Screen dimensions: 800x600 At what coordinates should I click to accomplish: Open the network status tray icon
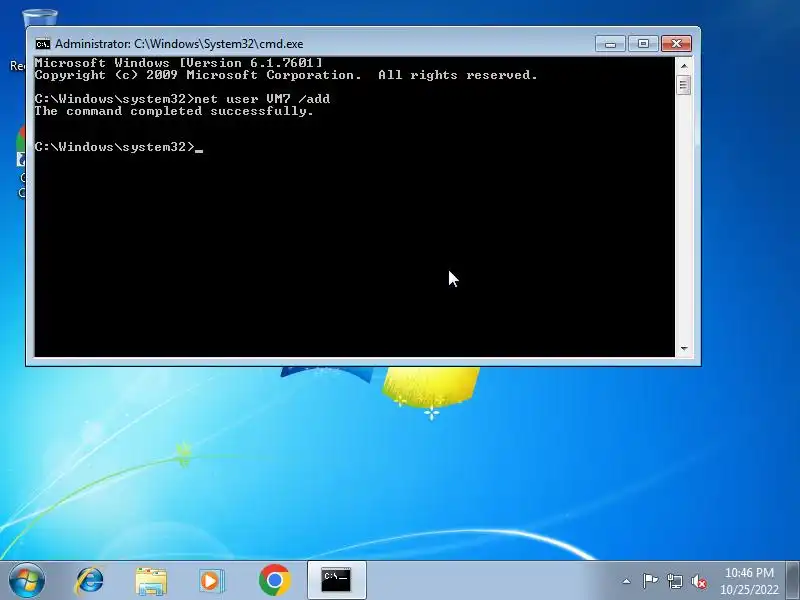pos(674,581)
